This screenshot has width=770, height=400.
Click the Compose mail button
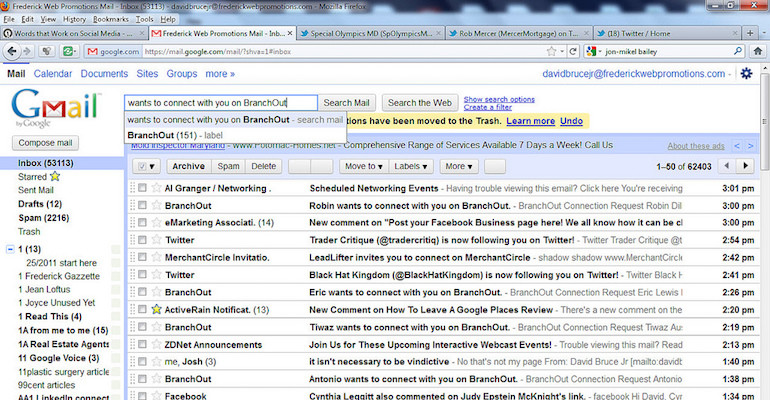(46, 143)
